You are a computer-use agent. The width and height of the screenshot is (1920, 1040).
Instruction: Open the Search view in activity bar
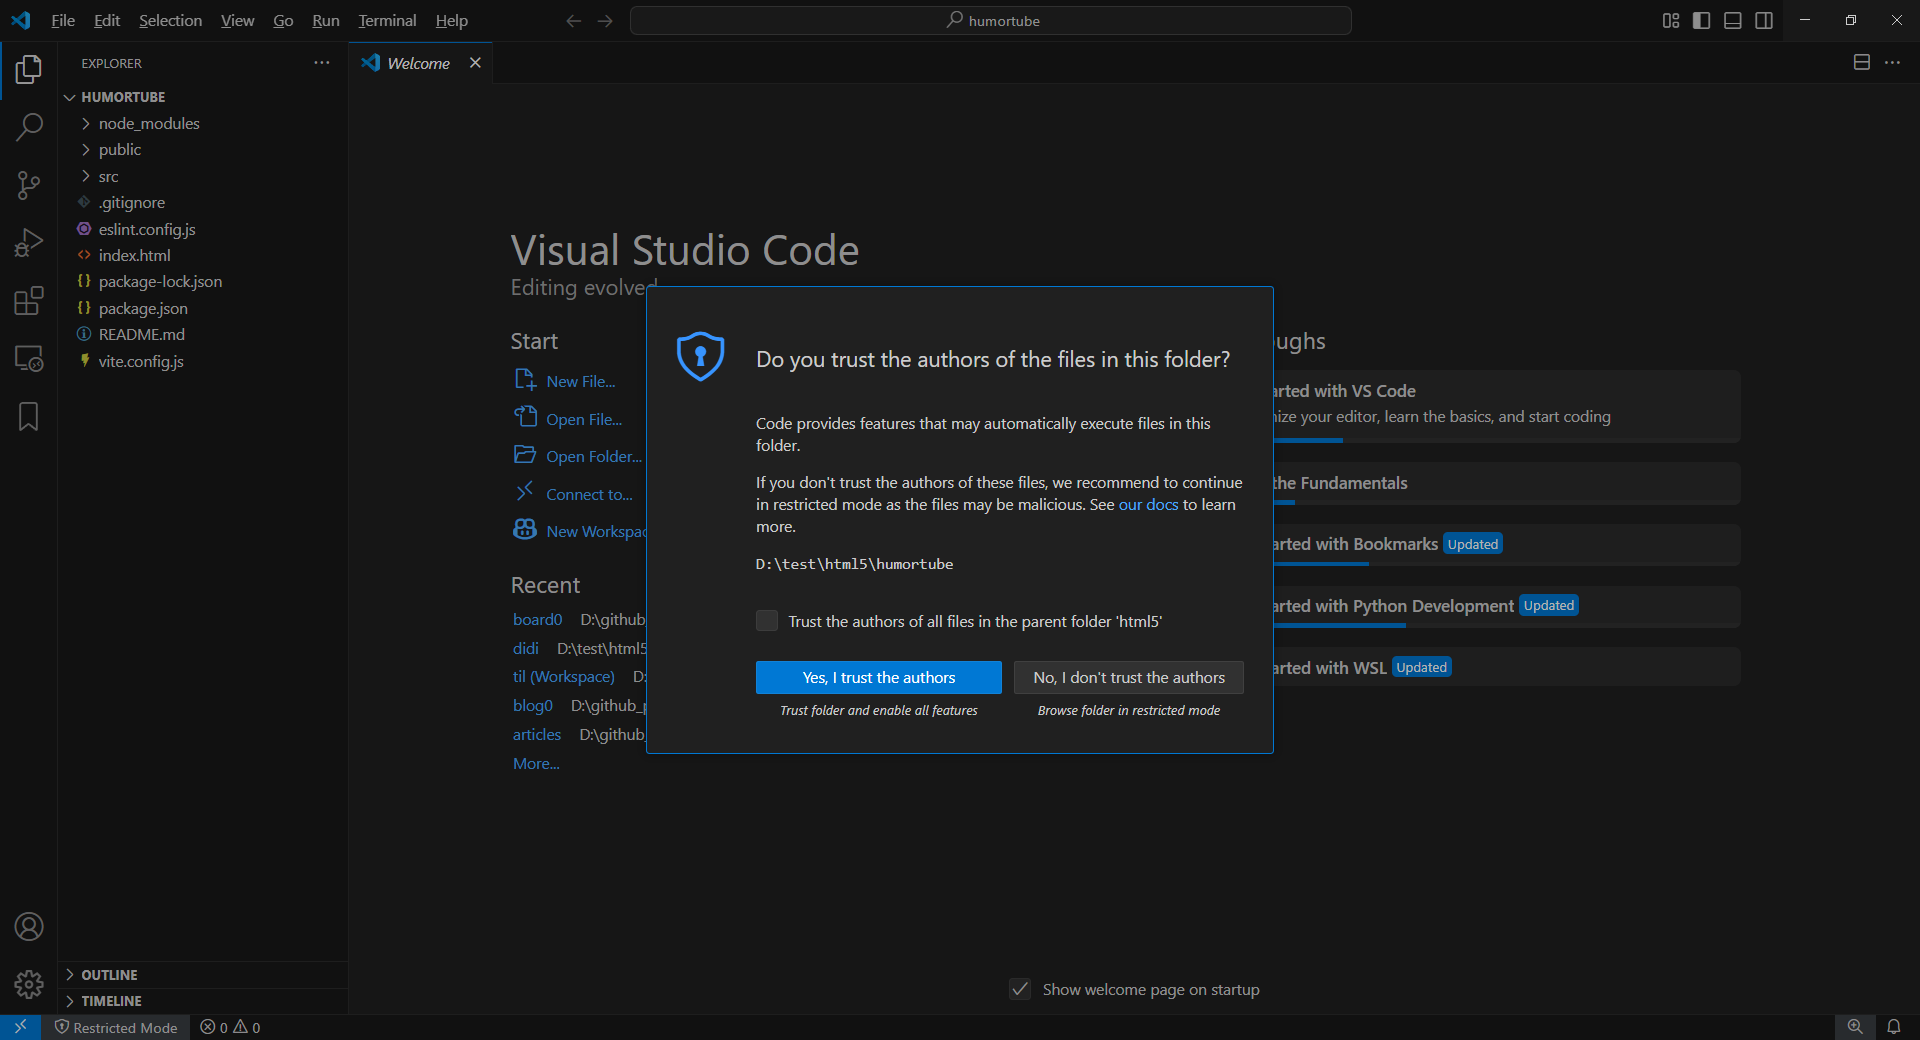pyautogui.click(x=29, y=127)
